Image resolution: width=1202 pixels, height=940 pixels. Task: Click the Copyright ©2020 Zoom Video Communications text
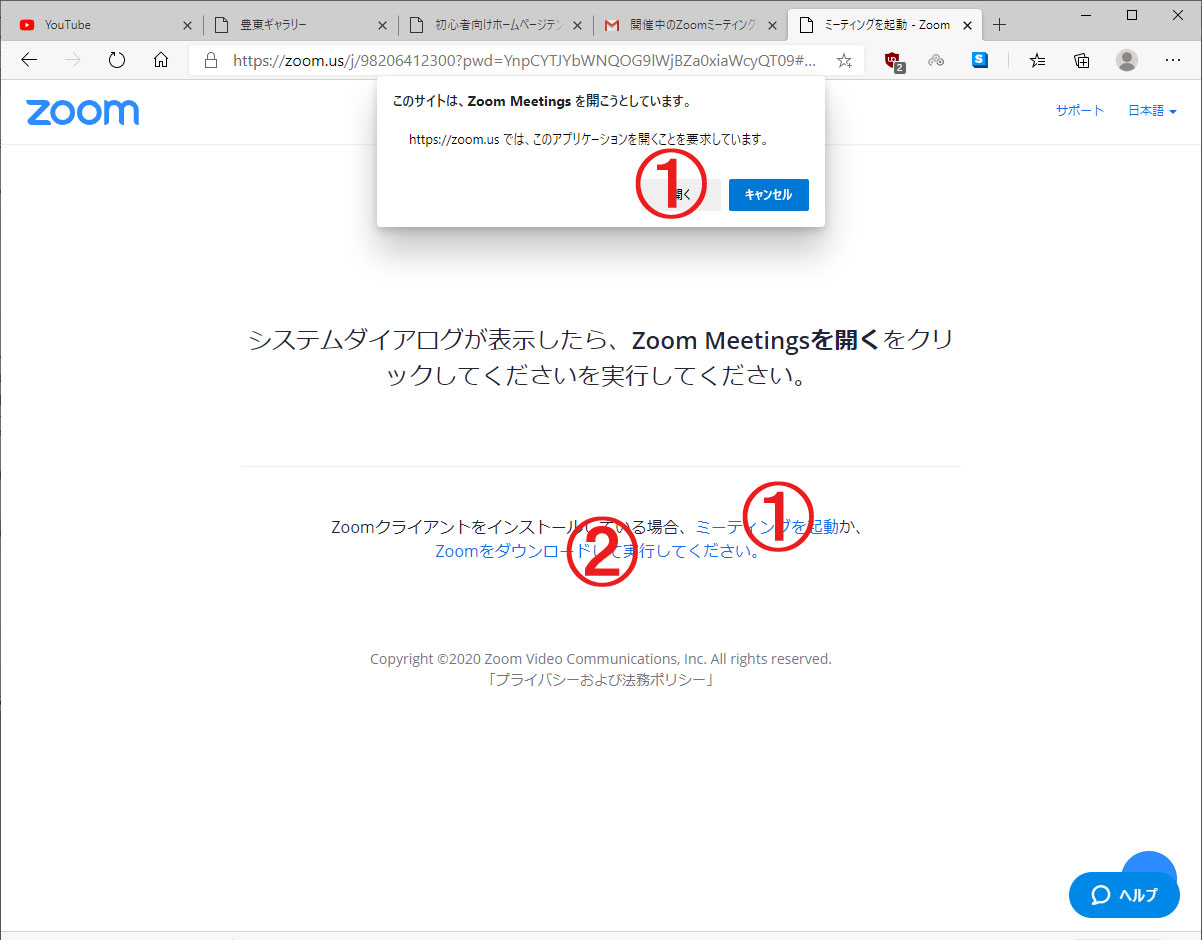coord(600,659)
